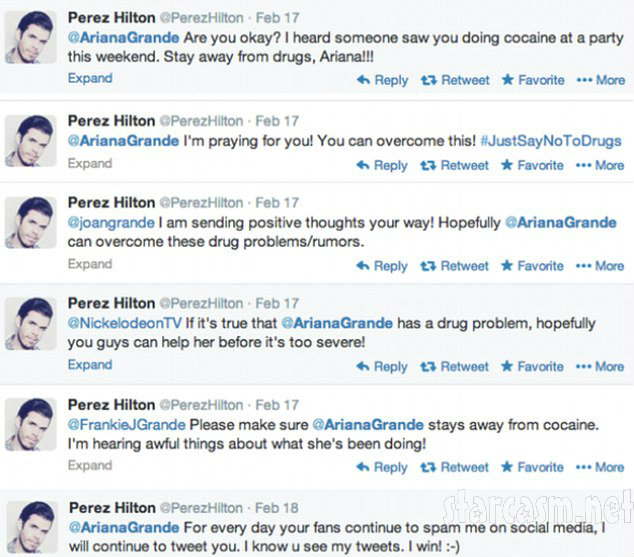Favorite the @FrankieJGrande tweet
The image size is (634, 557).
[532, 467]
